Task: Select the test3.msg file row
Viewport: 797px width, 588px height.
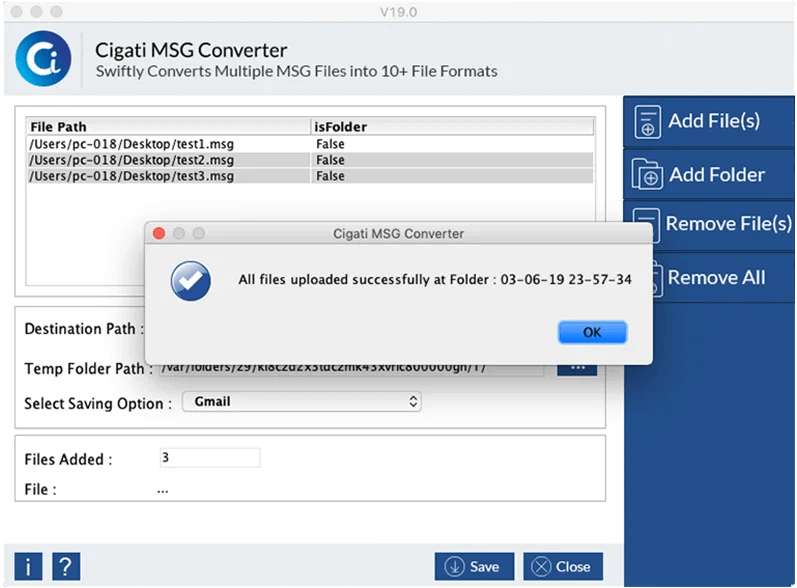Action: tap(310, 176)
